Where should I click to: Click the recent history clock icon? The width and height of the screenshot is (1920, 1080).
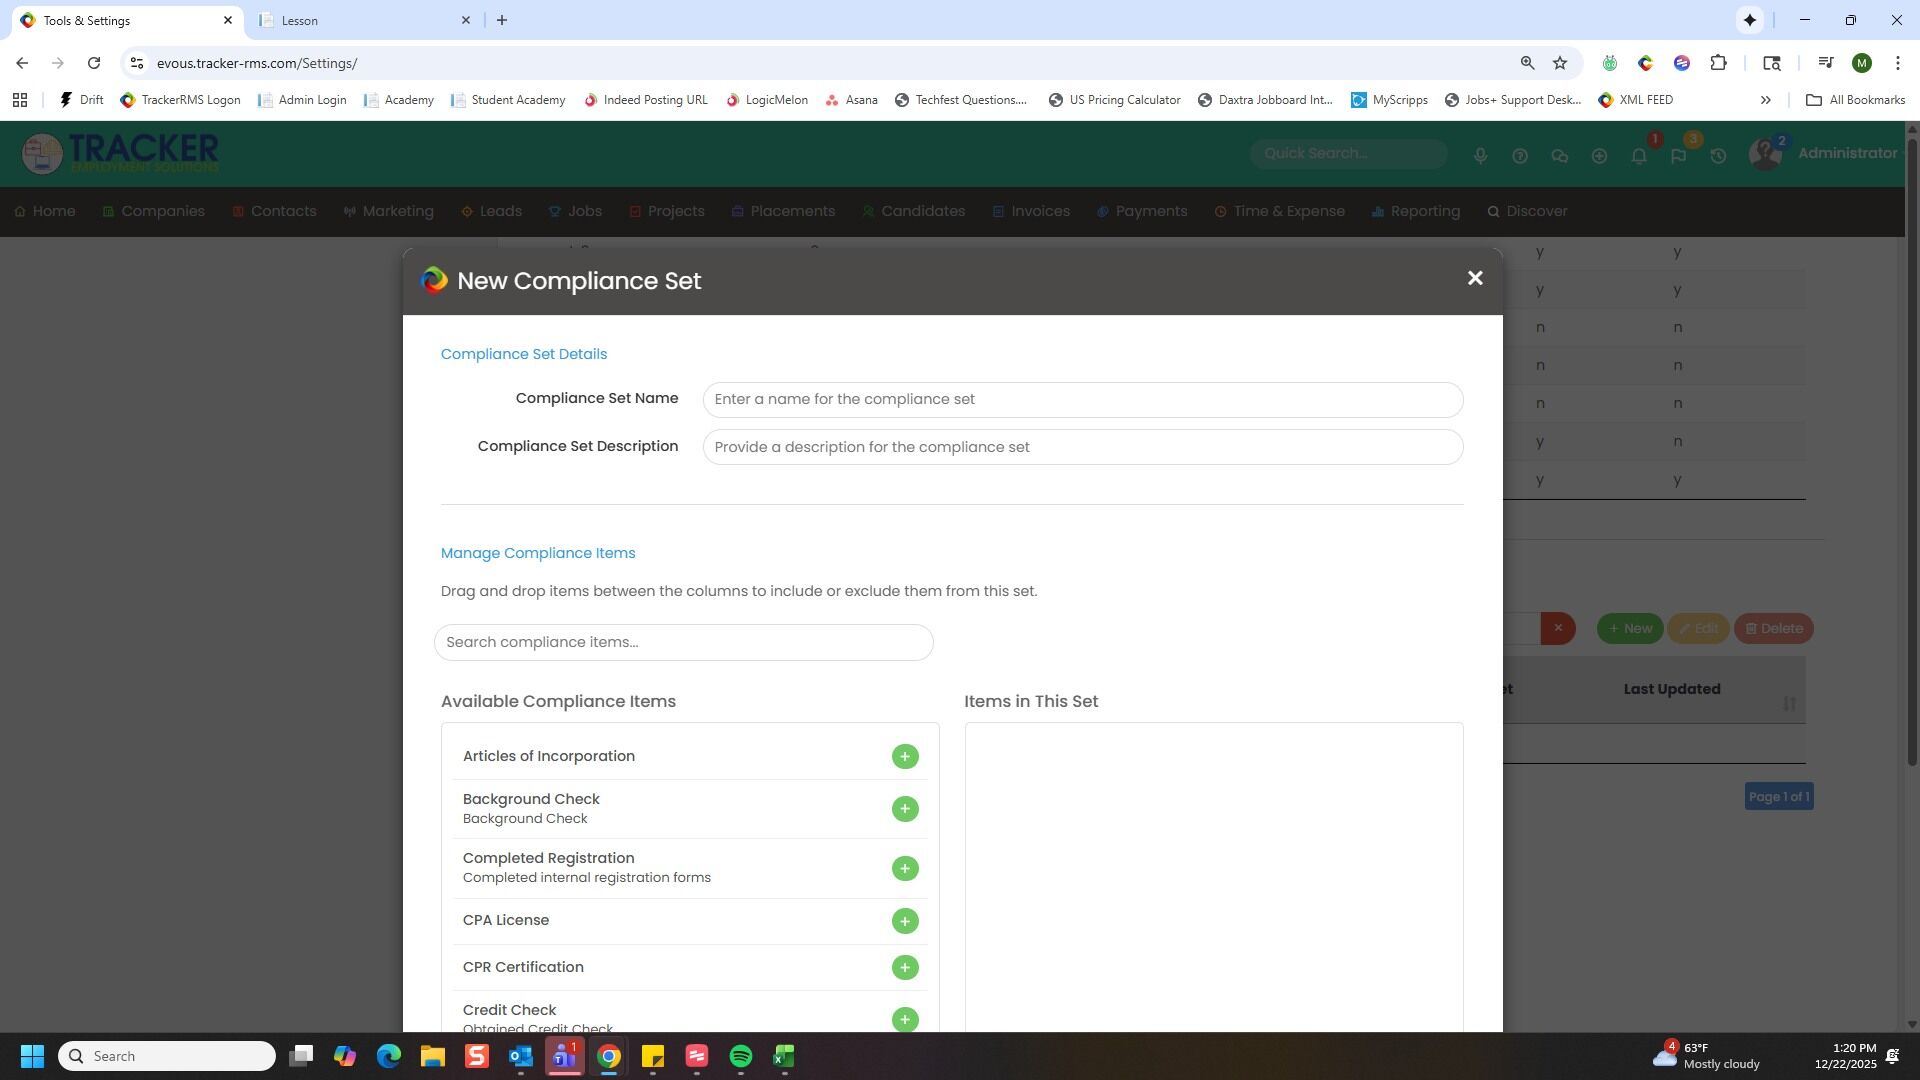coord(1717,156)
